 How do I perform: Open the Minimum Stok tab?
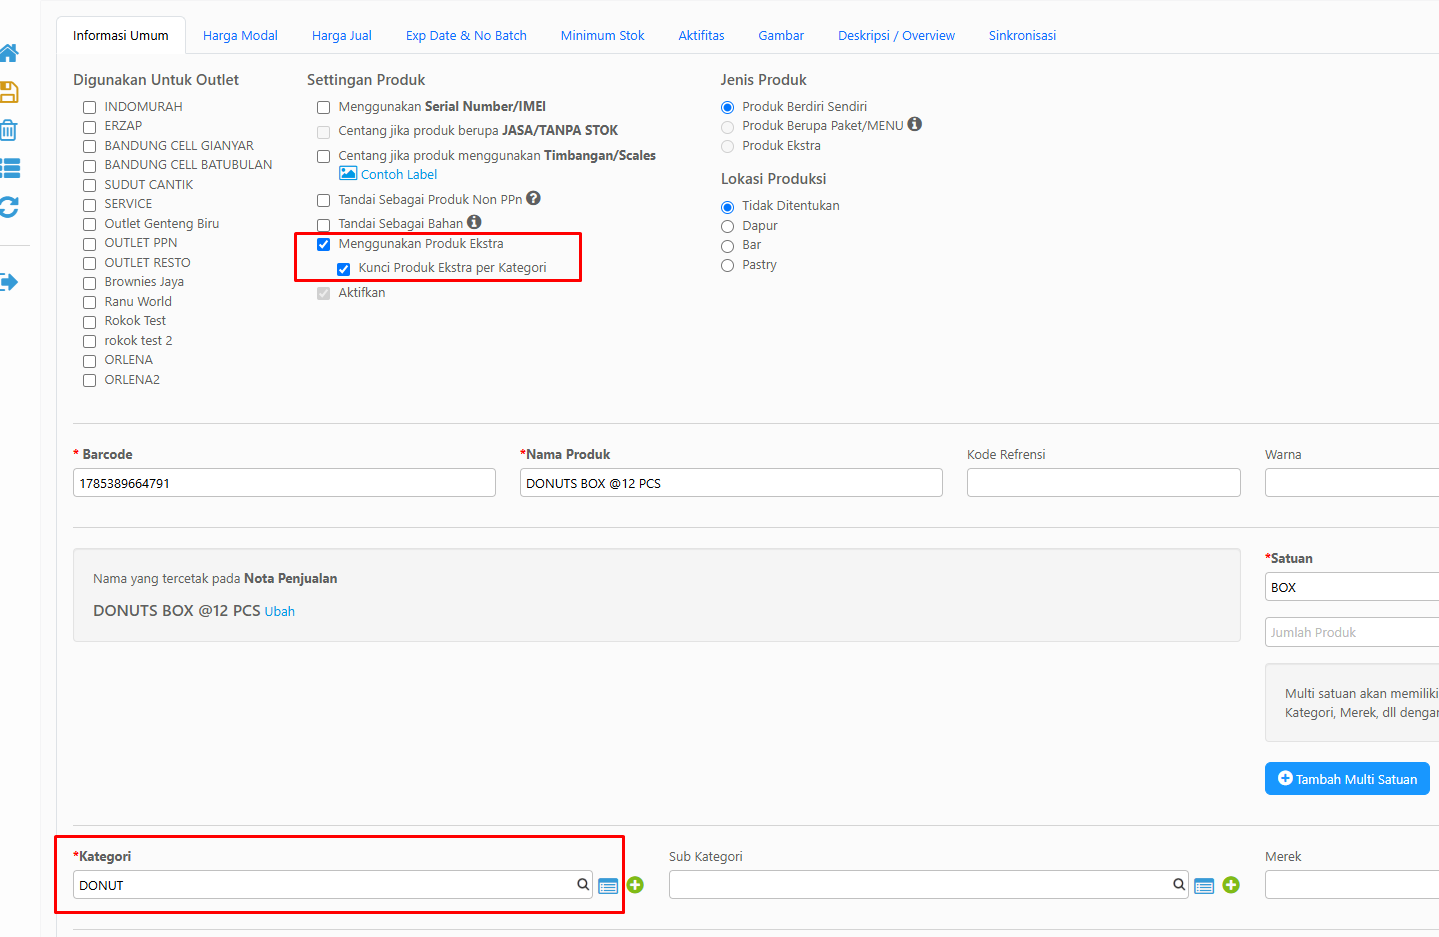click(602, 35)
